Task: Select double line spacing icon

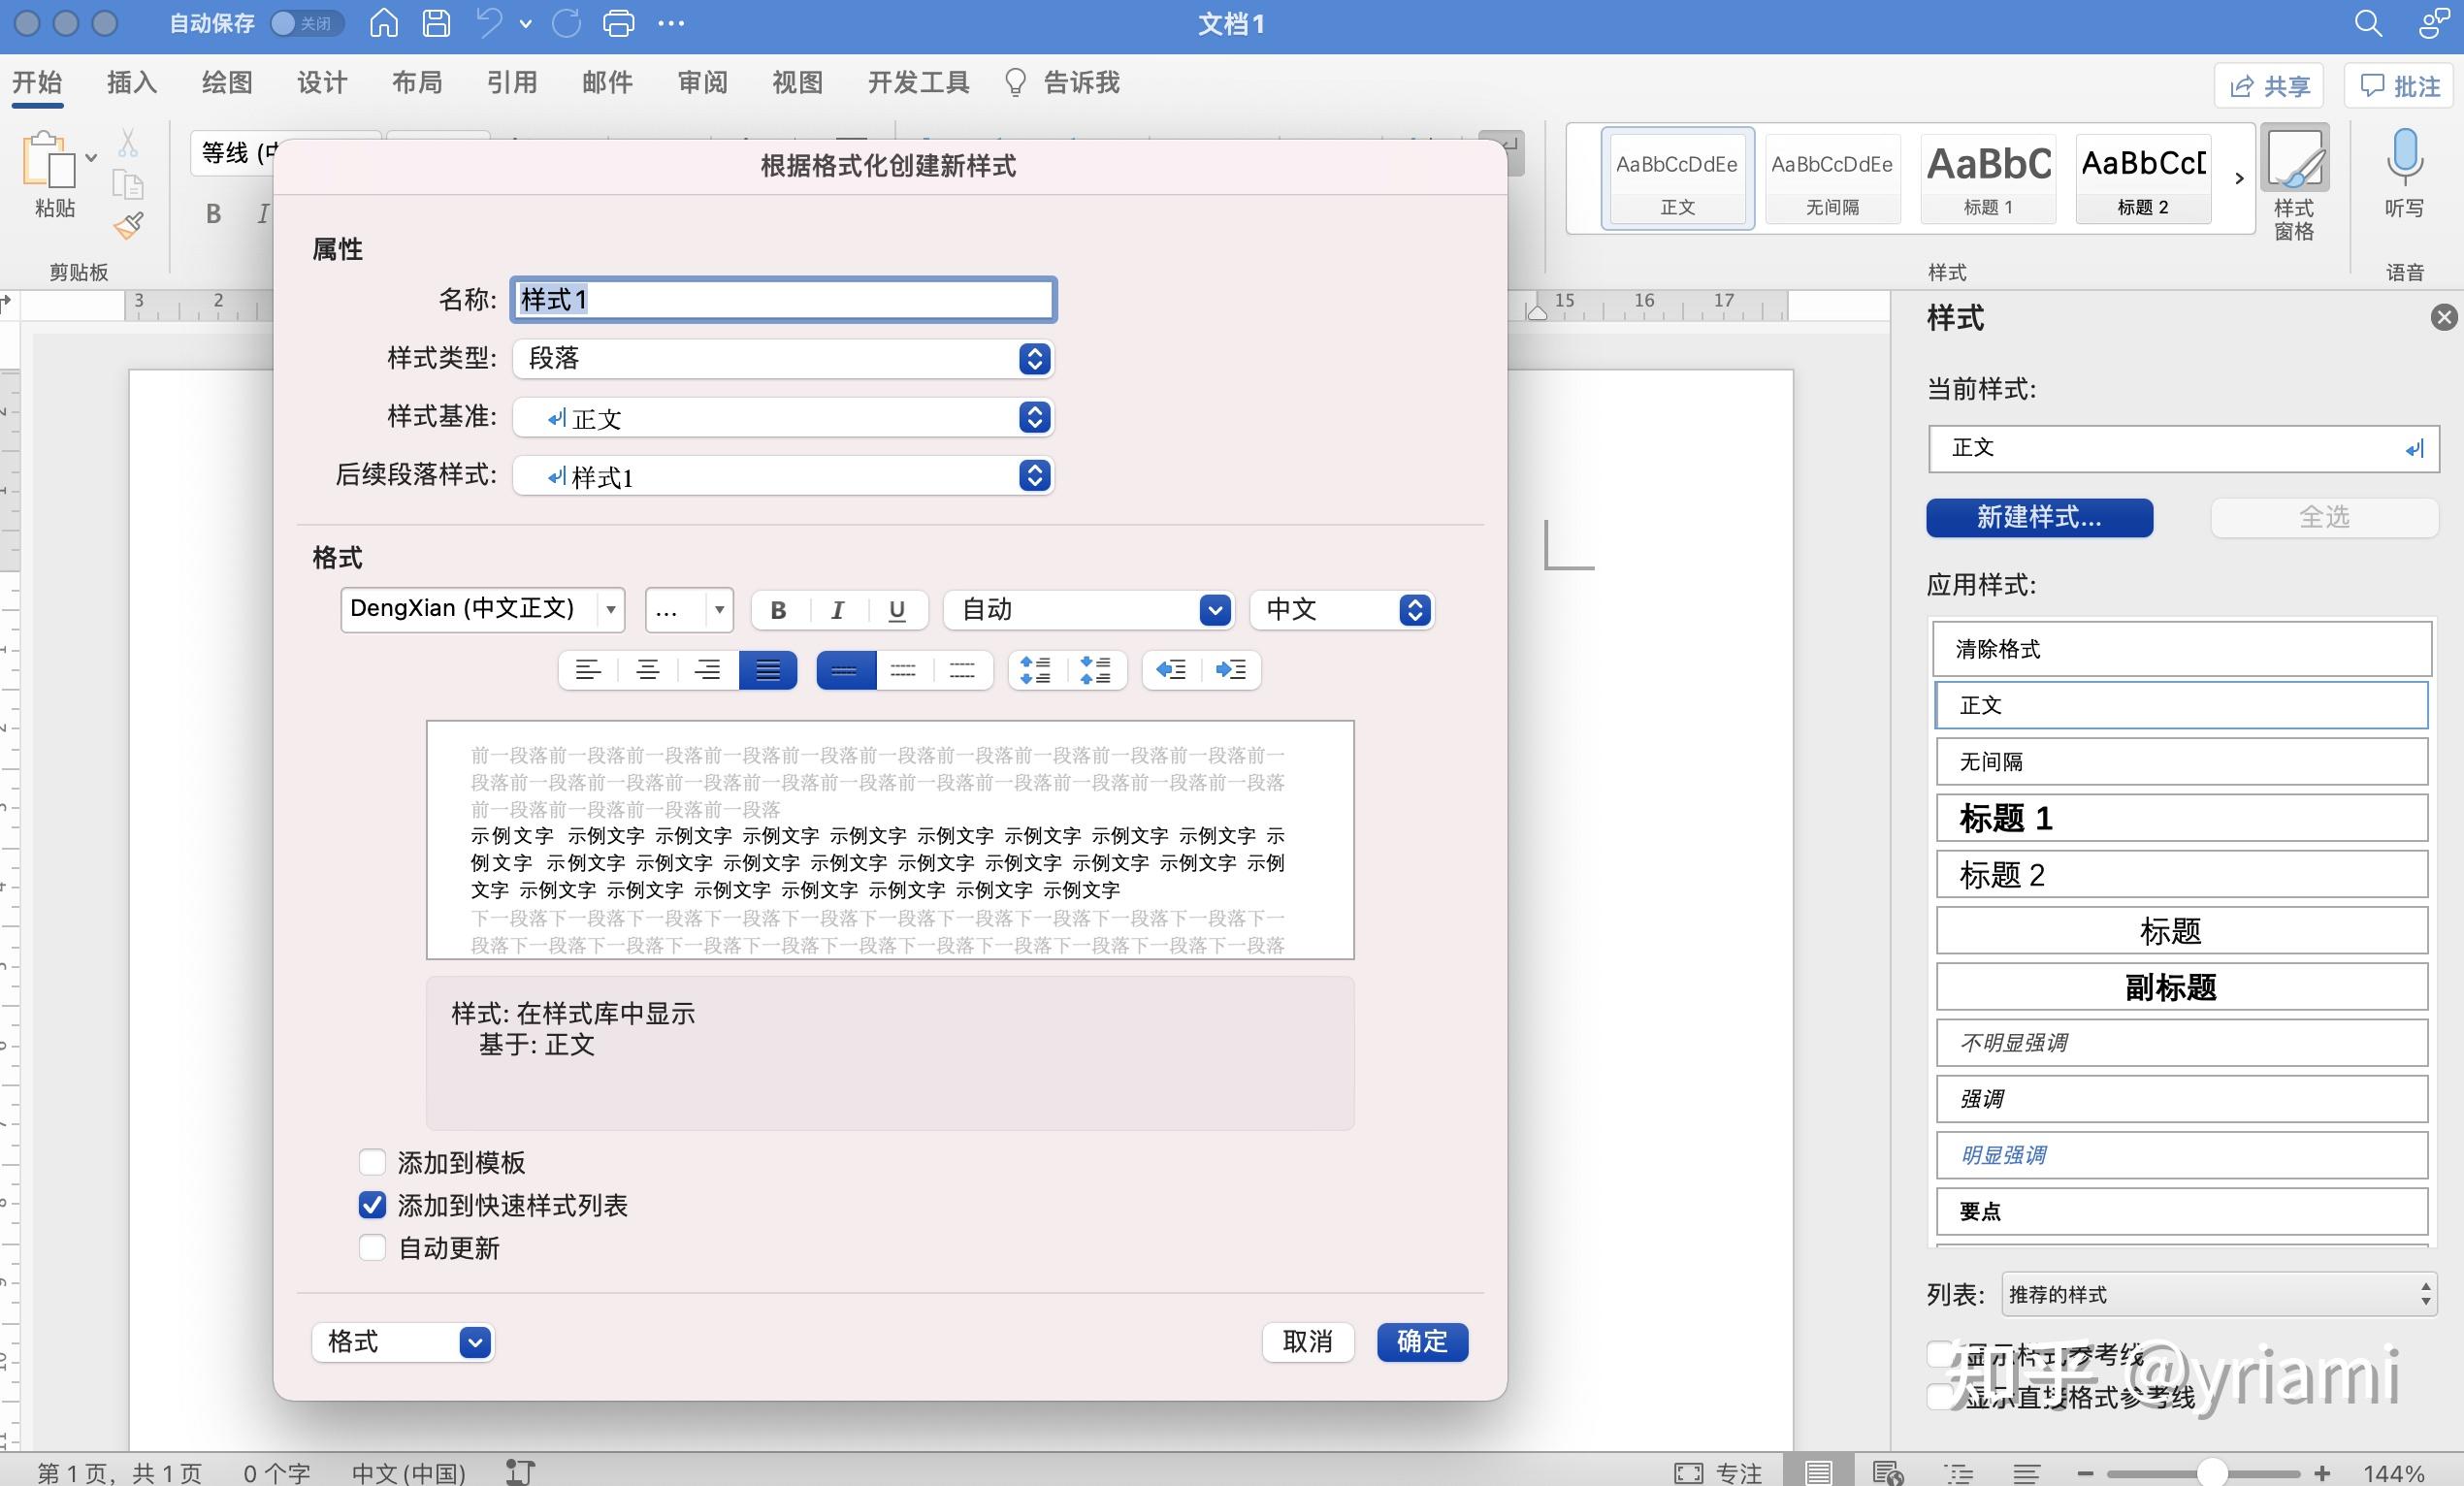Action: [x=960, y=670]
